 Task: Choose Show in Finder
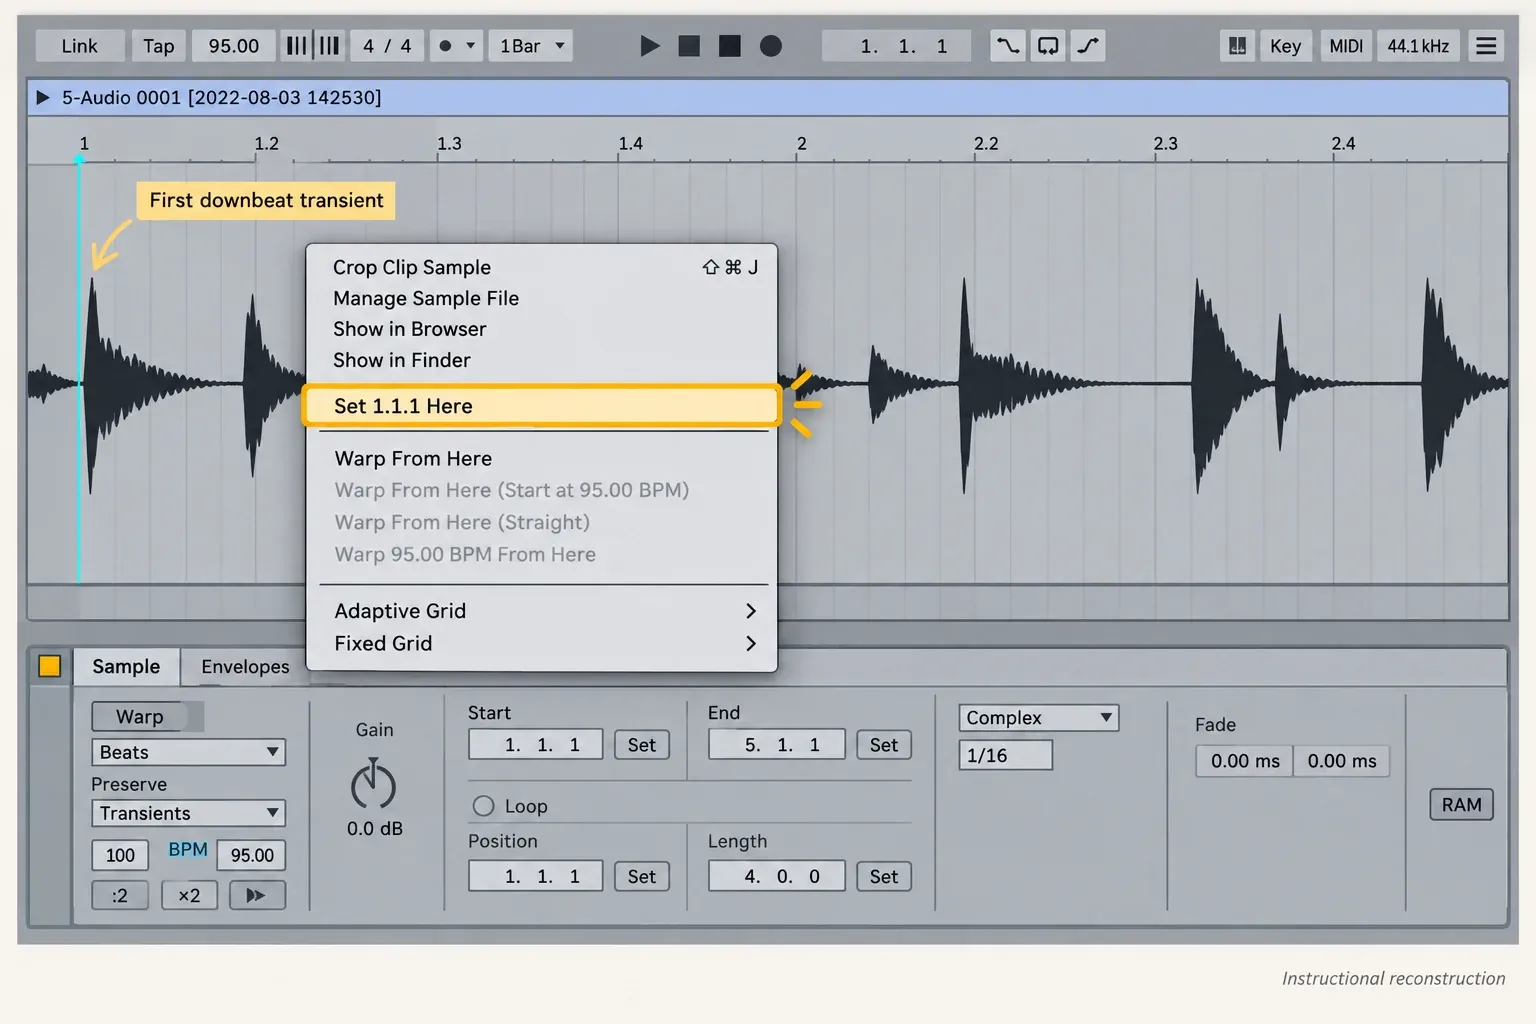541,360
